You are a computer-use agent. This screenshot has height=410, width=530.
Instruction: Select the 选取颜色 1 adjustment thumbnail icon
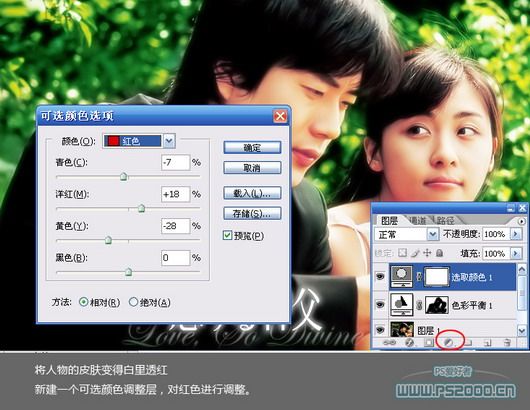(401, 276)
